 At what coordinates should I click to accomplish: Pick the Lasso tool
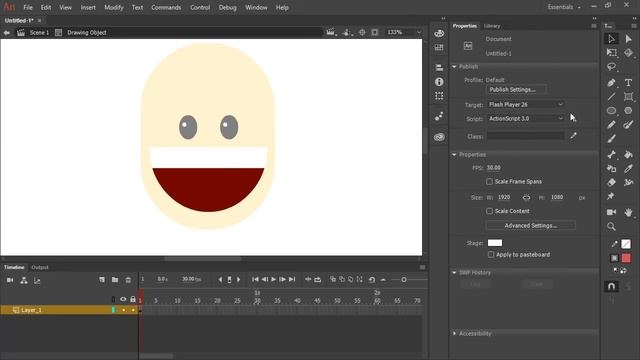point(611,67)
